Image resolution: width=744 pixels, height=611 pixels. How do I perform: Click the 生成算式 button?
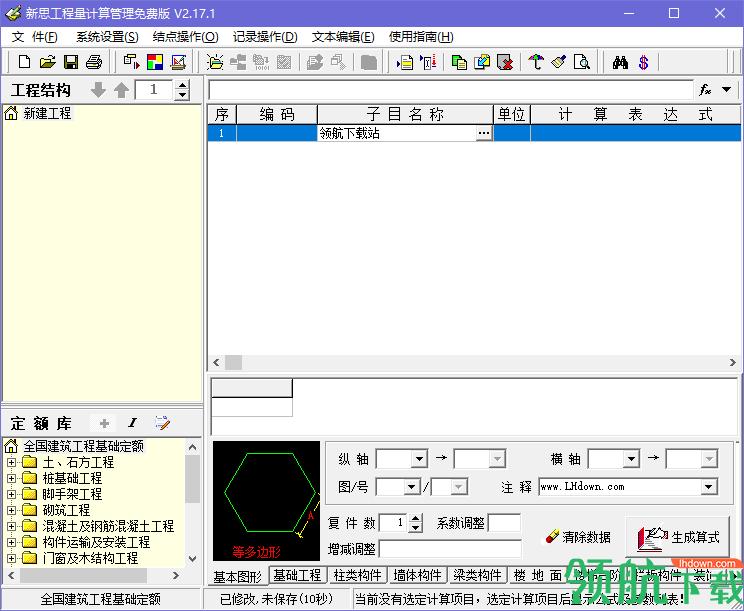[x=678, y=537]
